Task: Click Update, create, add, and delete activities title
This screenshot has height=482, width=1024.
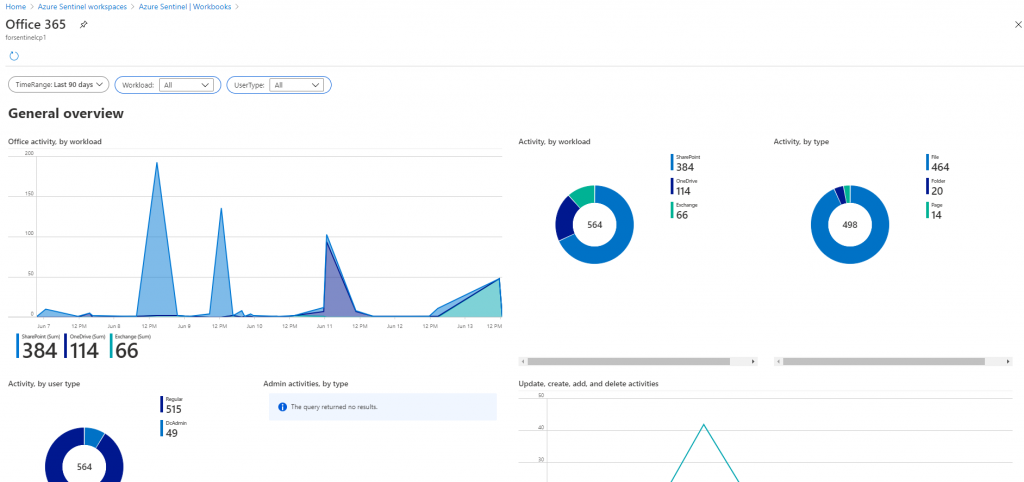Action: click(x=588, y=384)
